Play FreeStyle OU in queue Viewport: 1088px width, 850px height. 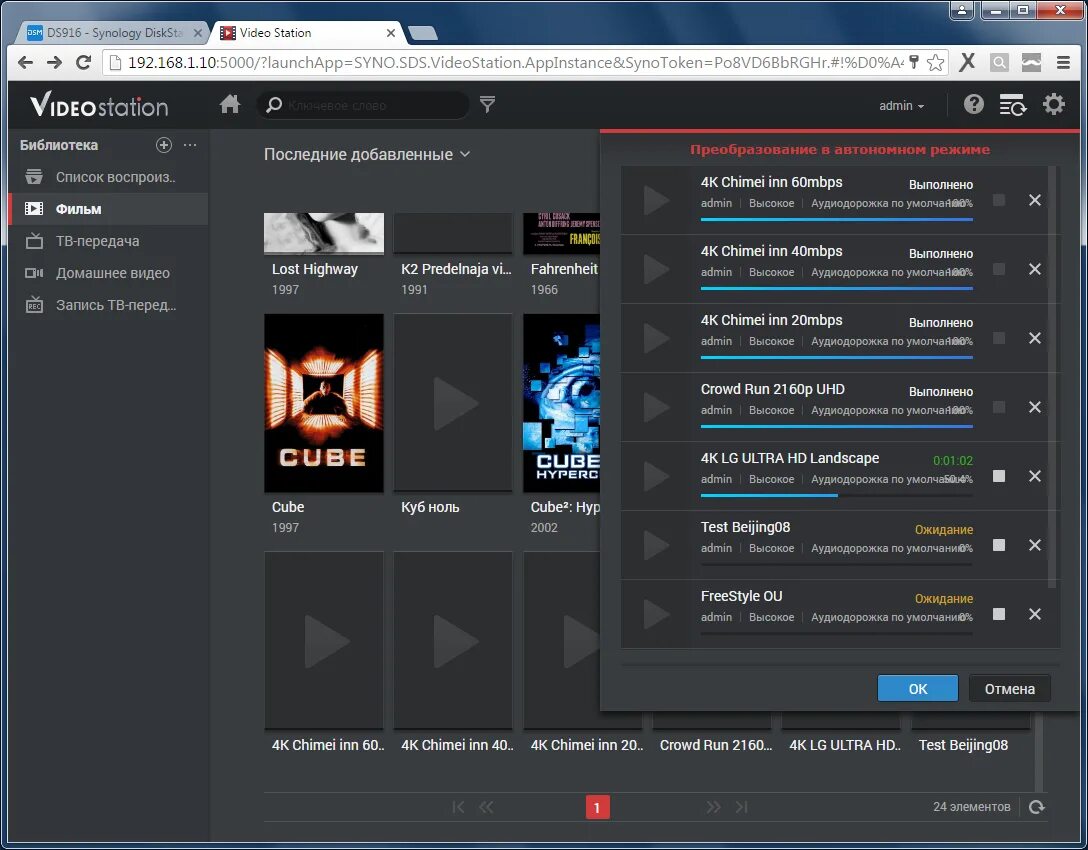(x=656, y=614)
